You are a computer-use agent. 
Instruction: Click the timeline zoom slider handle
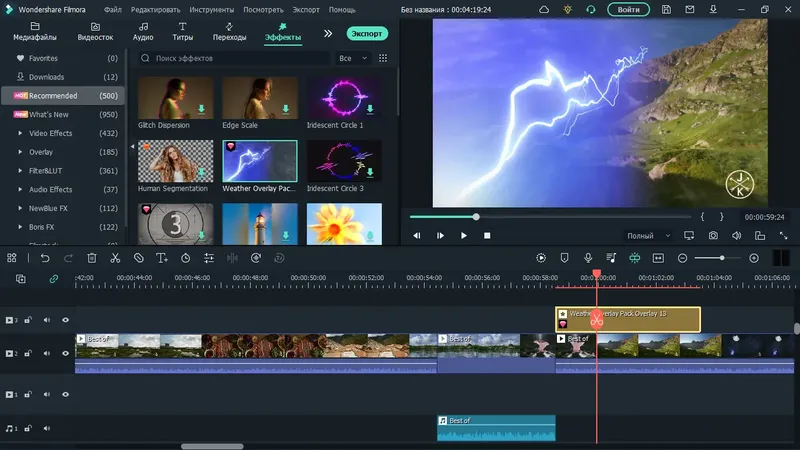click(x=722, y=258)
